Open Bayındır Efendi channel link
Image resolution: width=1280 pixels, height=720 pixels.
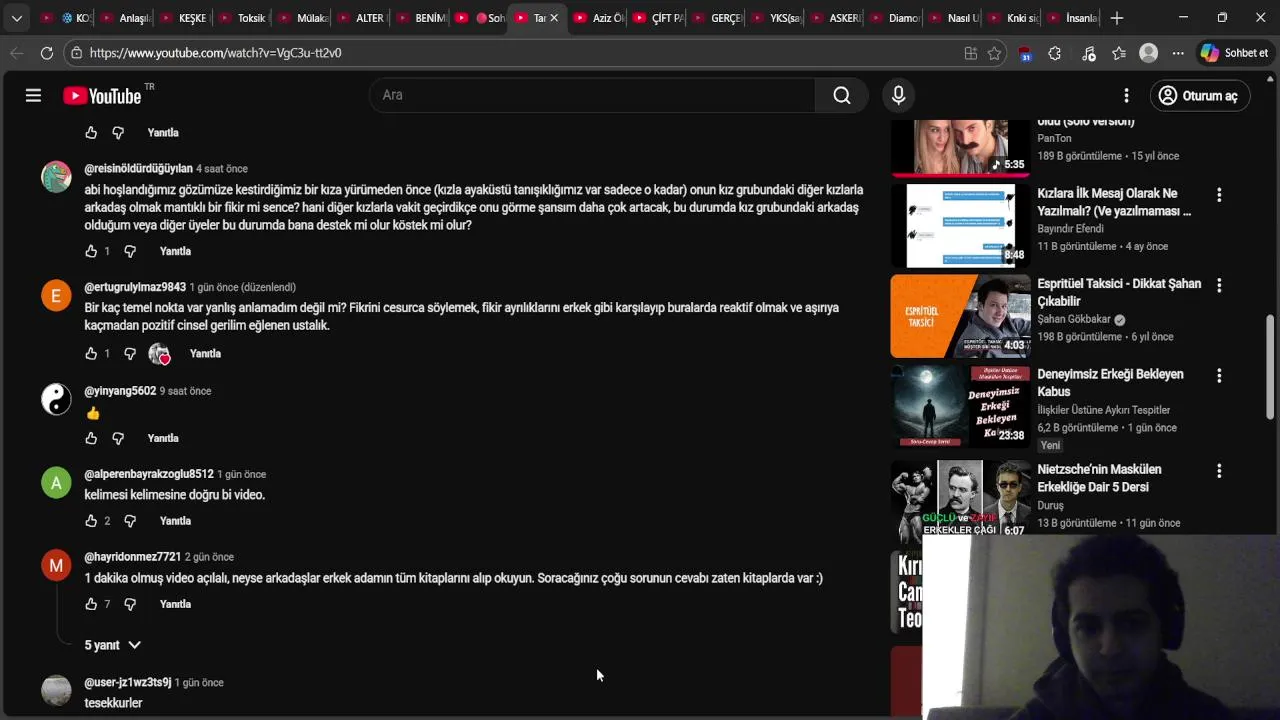(x=1070, y=229)
